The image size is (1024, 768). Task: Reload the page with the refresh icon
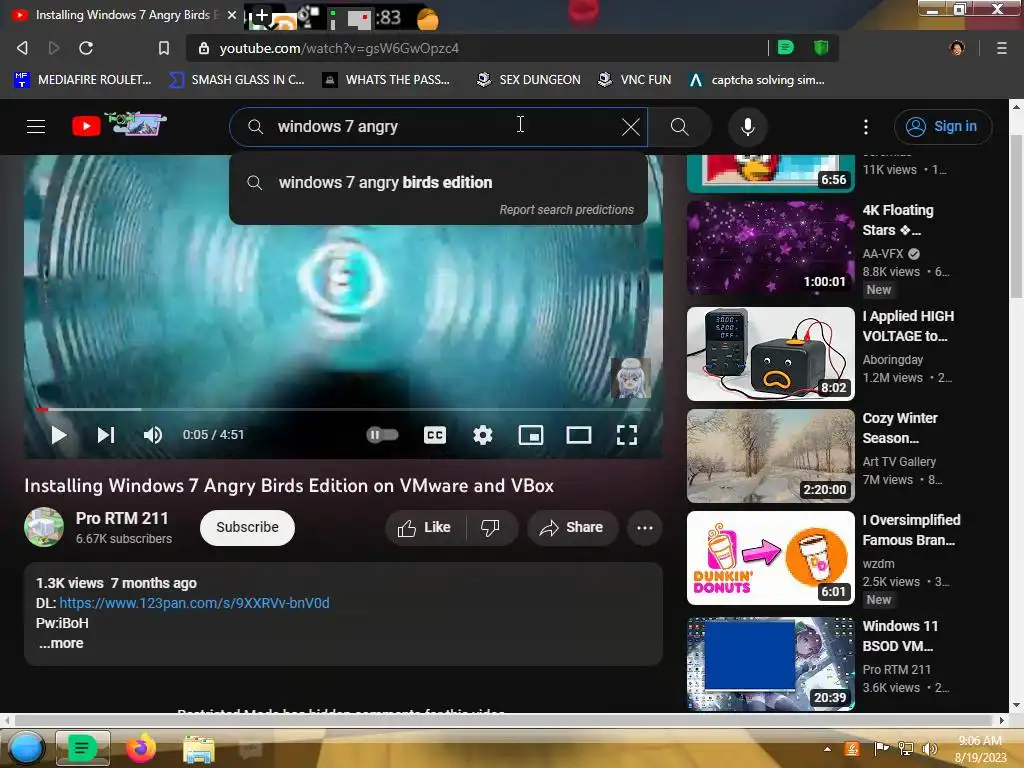[x=86, y=48]
